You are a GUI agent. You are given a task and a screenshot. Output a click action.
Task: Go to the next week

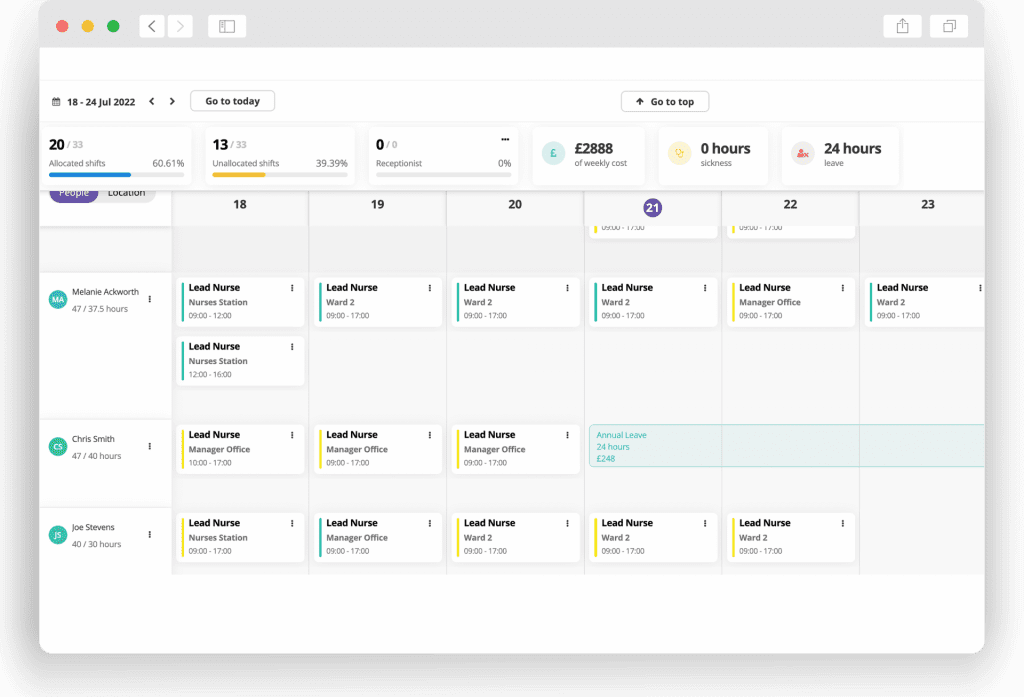[x=172, y=102]
